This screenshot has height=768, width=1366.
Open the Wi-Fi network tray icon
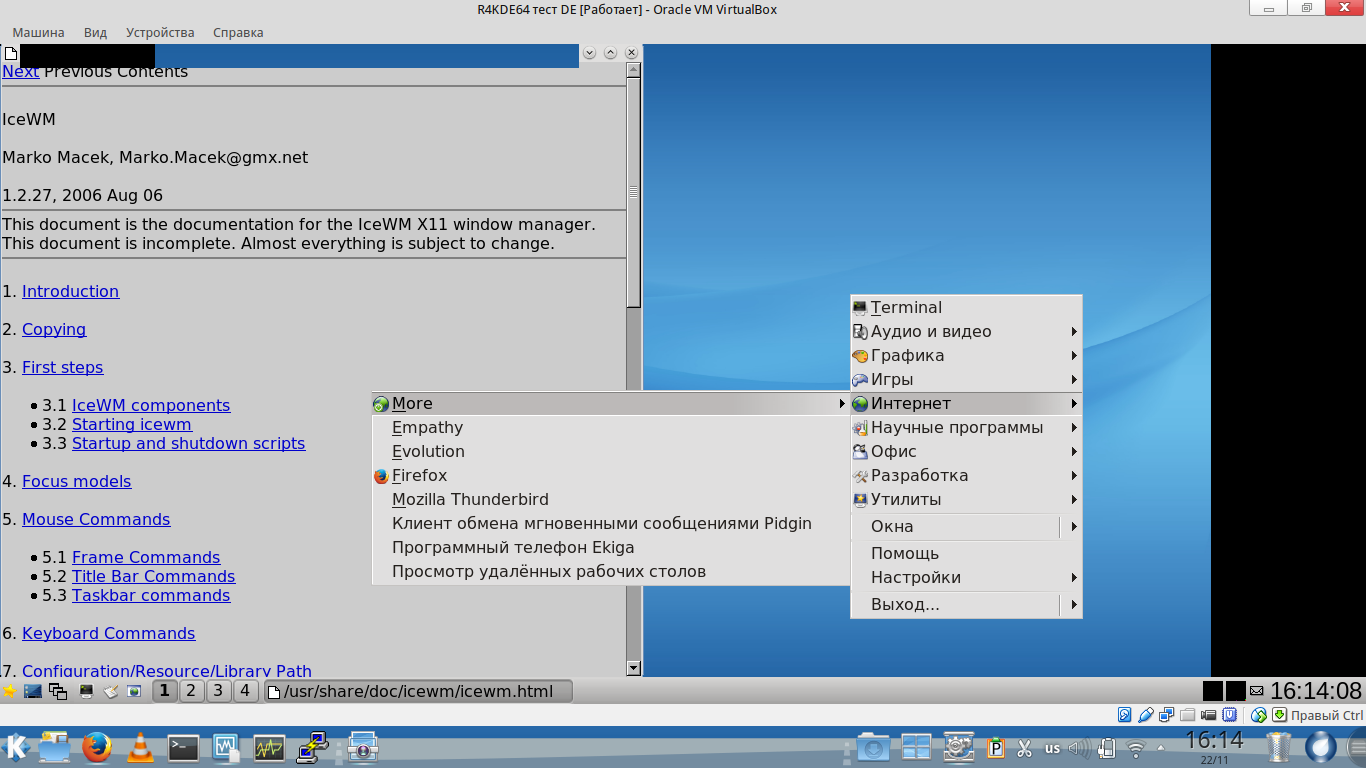click(x=1136, y=748)
